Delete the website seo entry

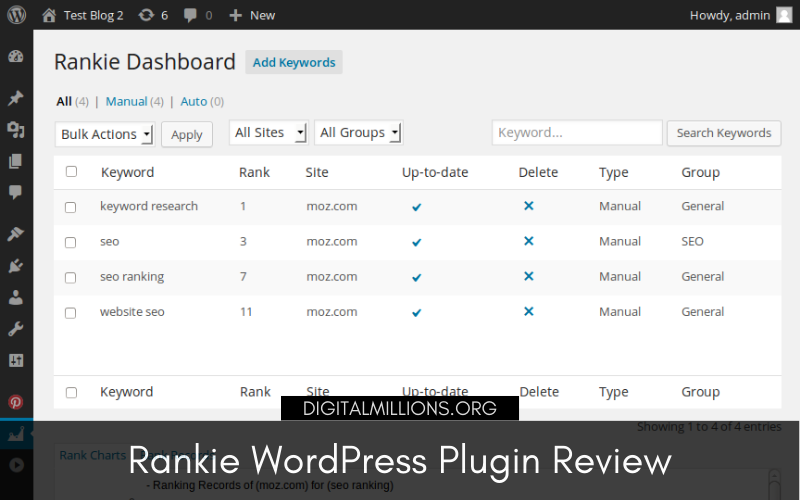click(x=529, y=311)
